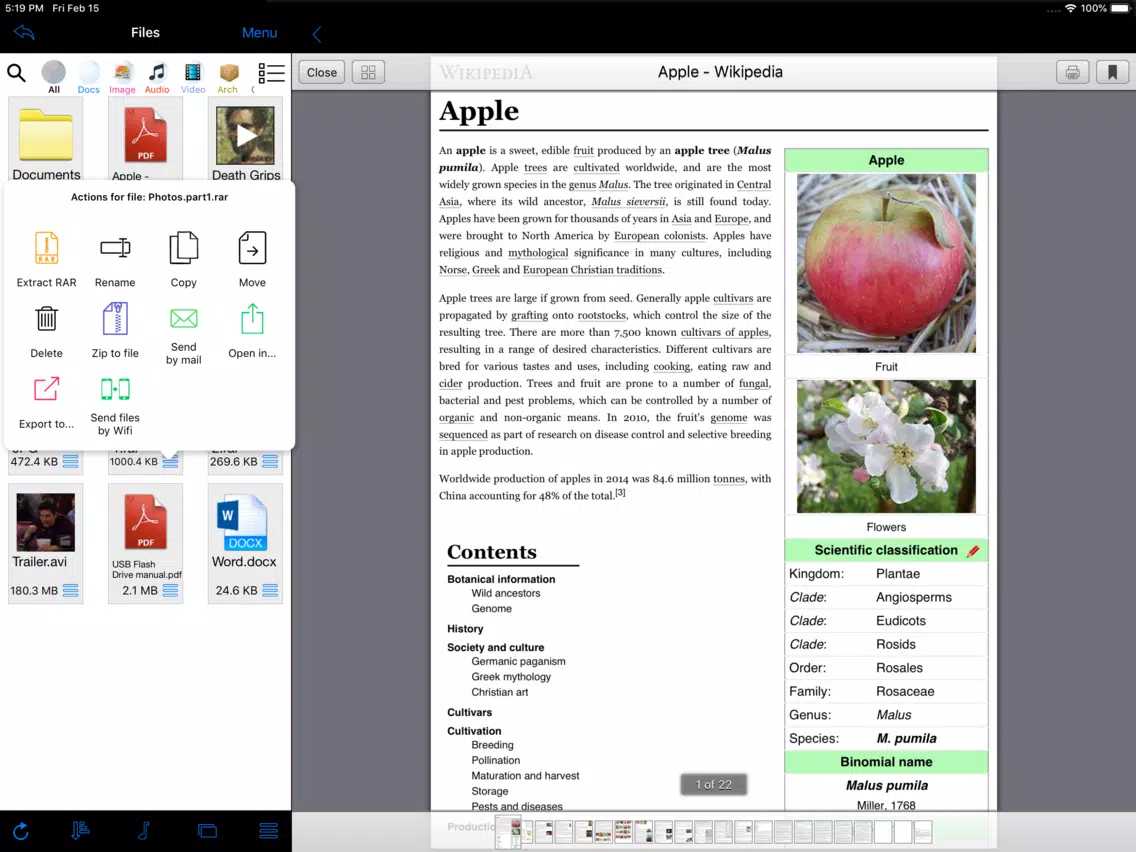This screenshot has height=852, width=1136.
Task: Expand options for Trailer.avi file
Action: pyautogui.click(x=70, y=590)
